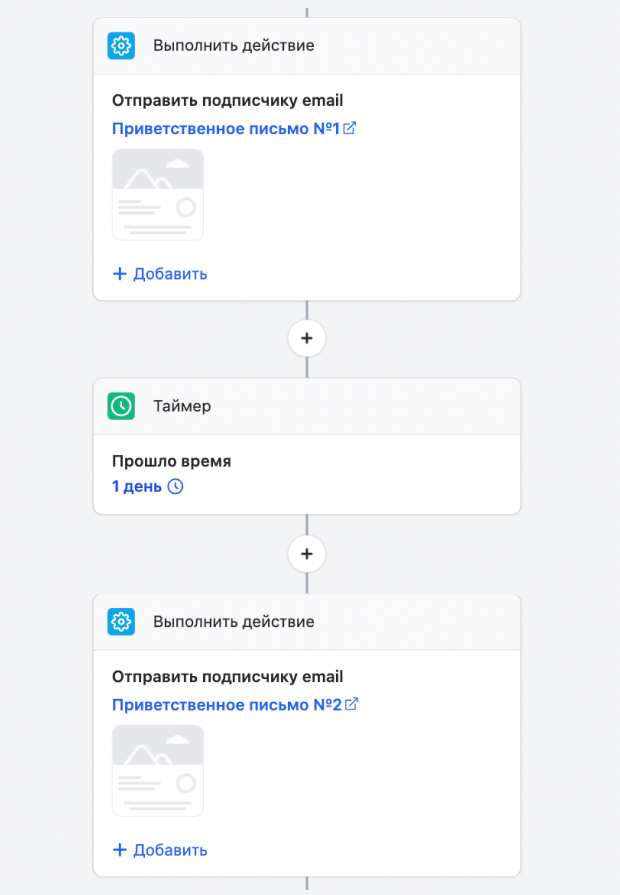Select the Таймер block header
The width and height of the screenshot is (620, 895).
pos(182,406)
